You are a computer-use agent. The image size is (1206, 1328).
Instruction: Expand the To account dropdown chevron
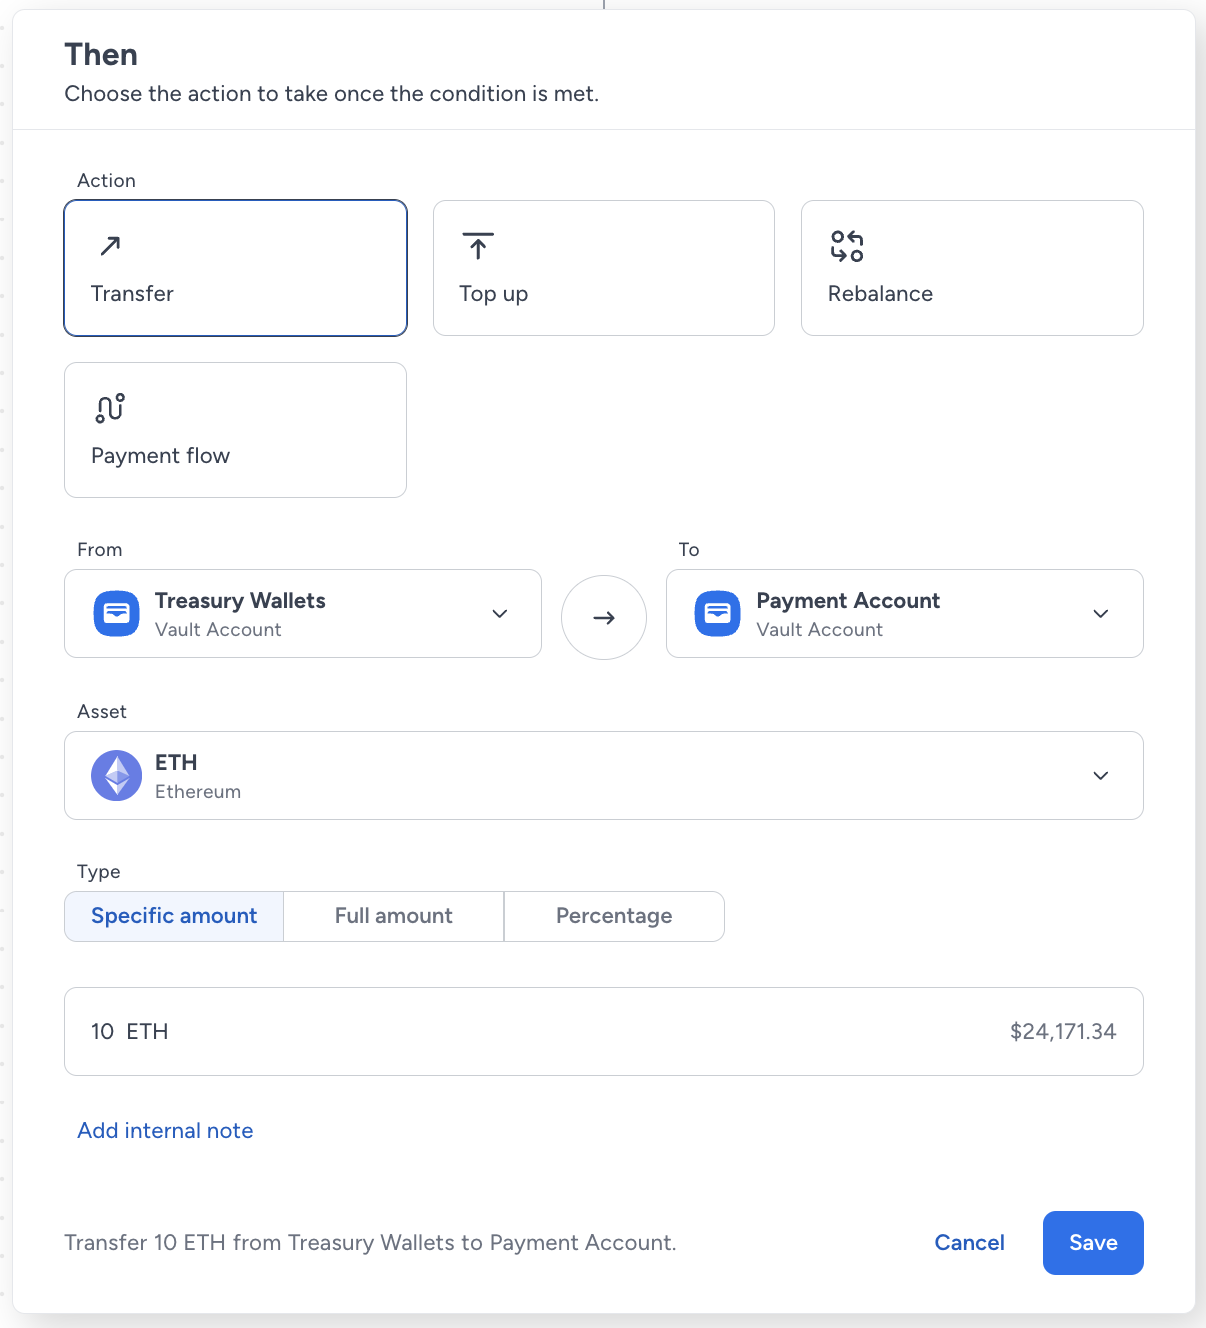[1101, 614]
